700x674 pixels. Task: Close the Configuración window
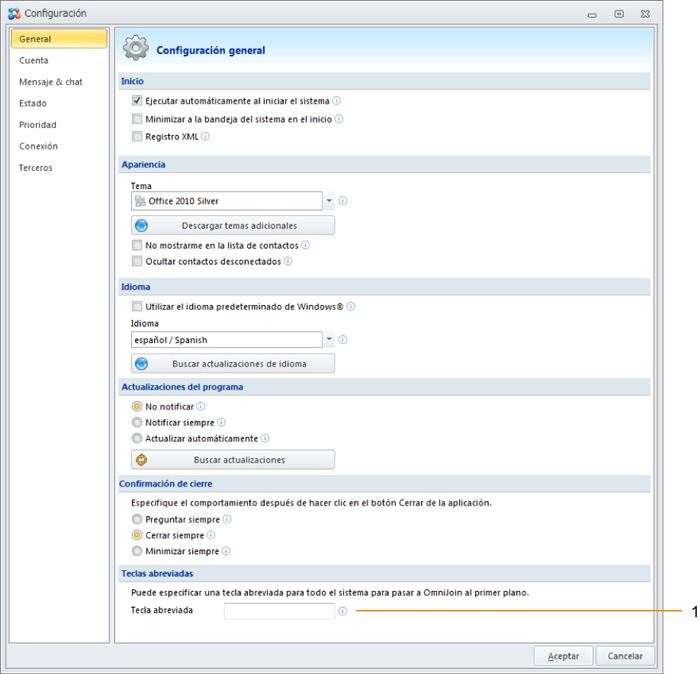coord(645,14)
